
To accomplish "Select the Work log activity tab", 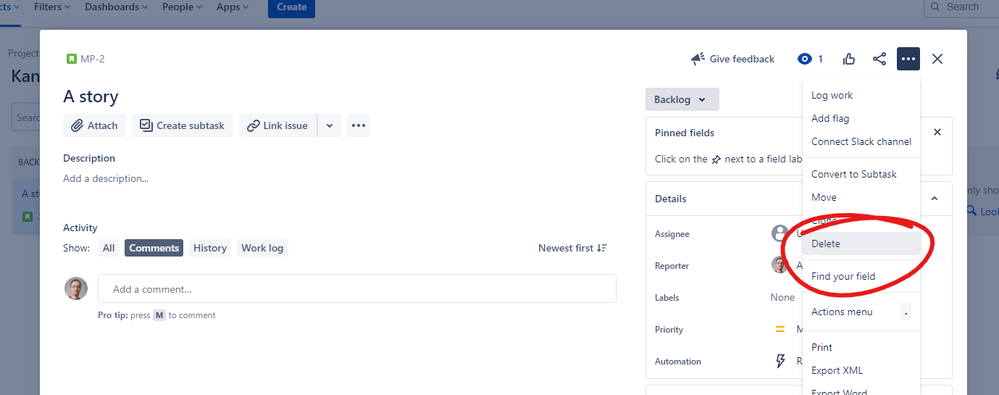I will tap(262, 248).
